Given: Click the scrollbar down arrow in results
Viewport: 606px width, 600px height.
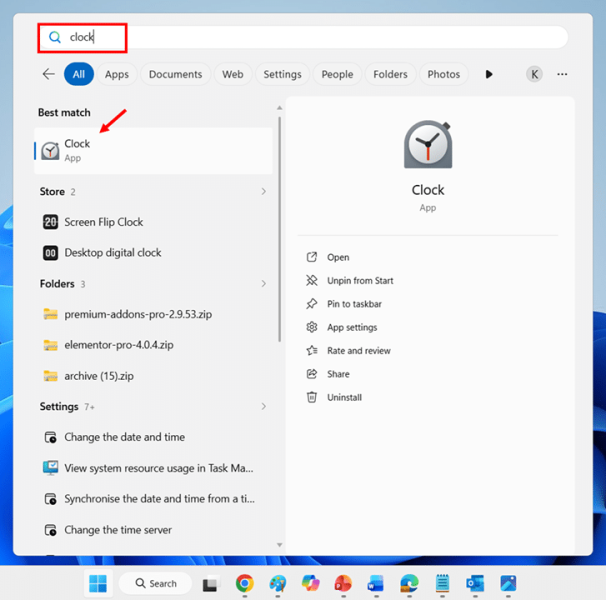Looking at the screenshot, I should (x=279, y=545).
